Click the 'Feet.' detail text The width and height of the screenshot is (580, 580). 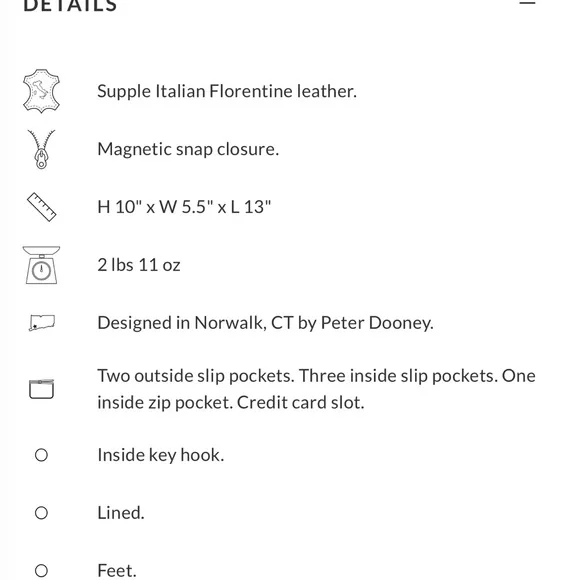pos(117,571)
